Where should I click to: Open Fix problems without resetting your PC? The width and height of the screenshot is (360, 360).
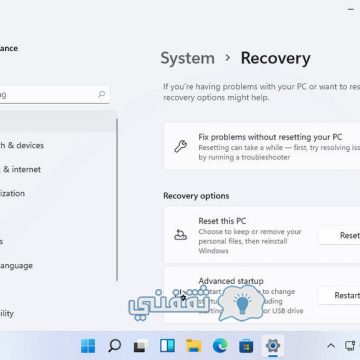pos(262,147)
